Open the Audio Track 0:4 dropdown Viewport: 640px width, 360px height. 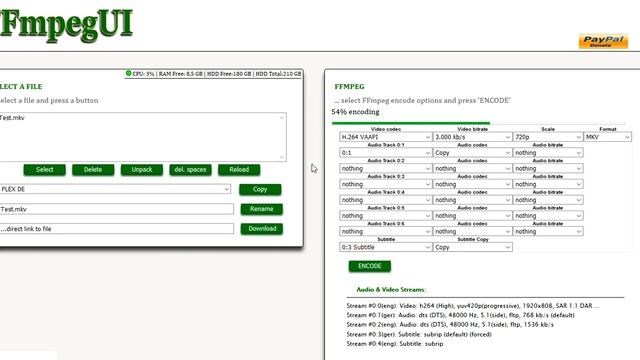click(x=385, y=200)
